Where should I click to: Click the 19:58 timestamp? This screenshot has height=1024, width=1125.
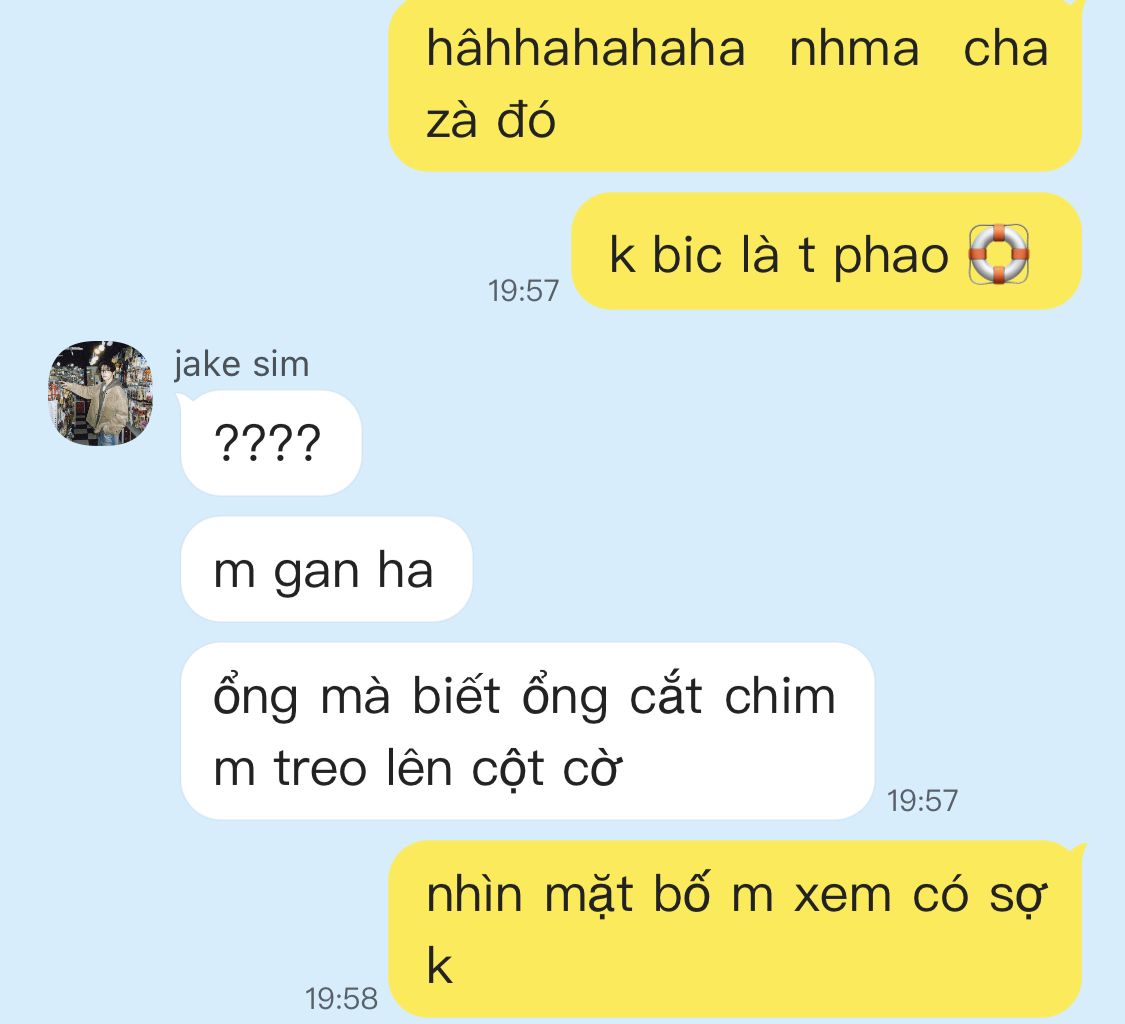tap(342, 998)
